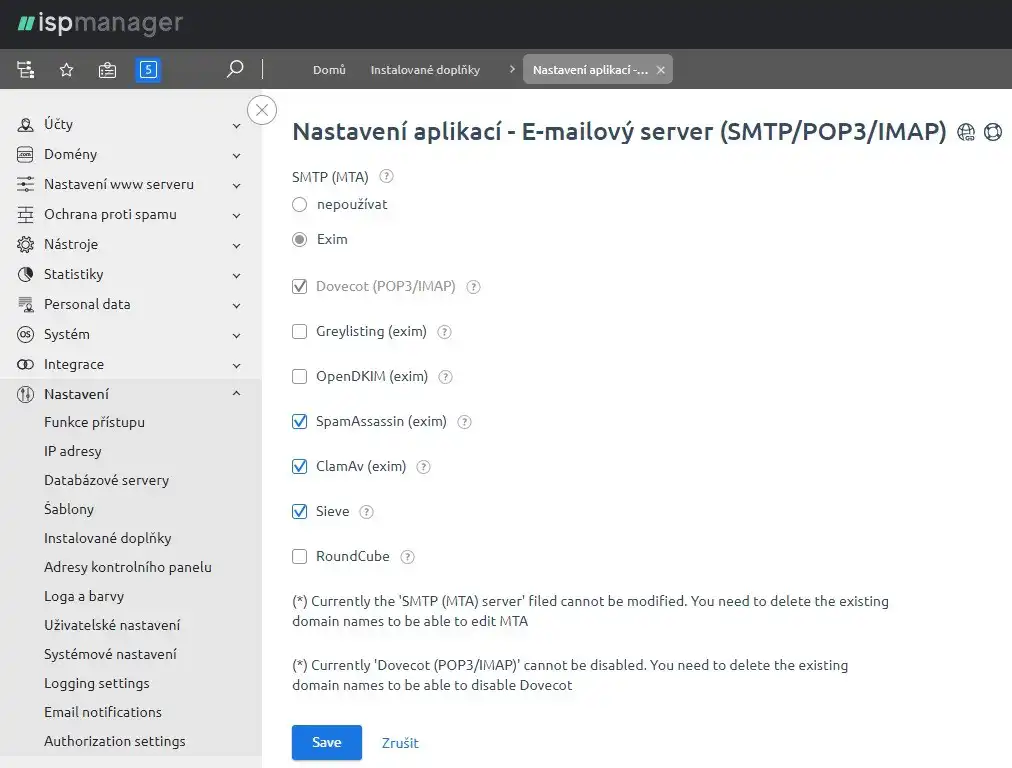Image resolution: width=1012 pixels, height=768 pixels.
Task: Enable the RoundCube checkbox
Action: point(299,556)
